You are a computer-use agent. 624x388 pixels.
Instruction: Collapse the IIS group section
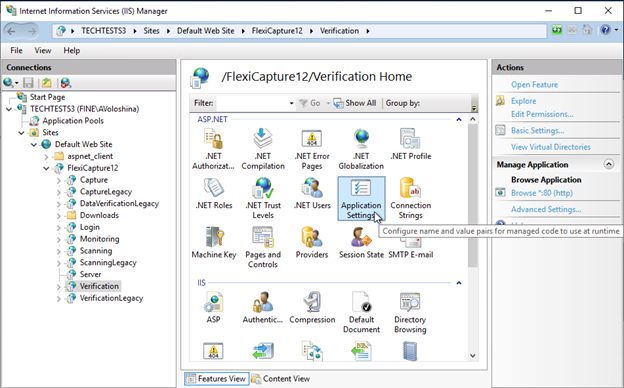pos(459,283)
